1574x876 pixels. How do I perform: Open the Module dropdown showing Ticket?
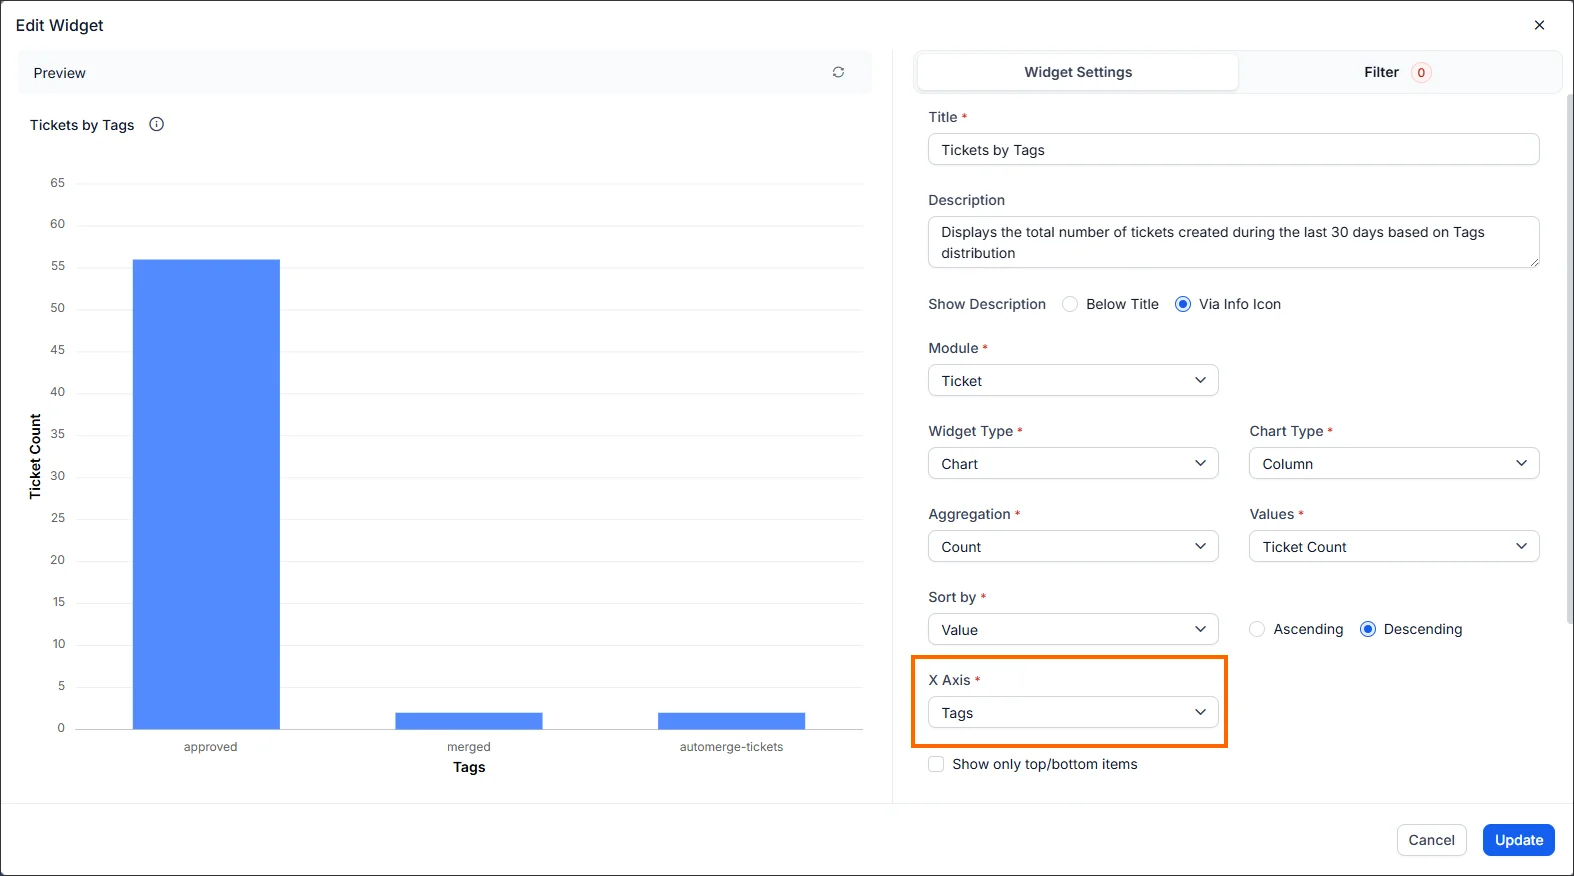tap(1073, 380)
